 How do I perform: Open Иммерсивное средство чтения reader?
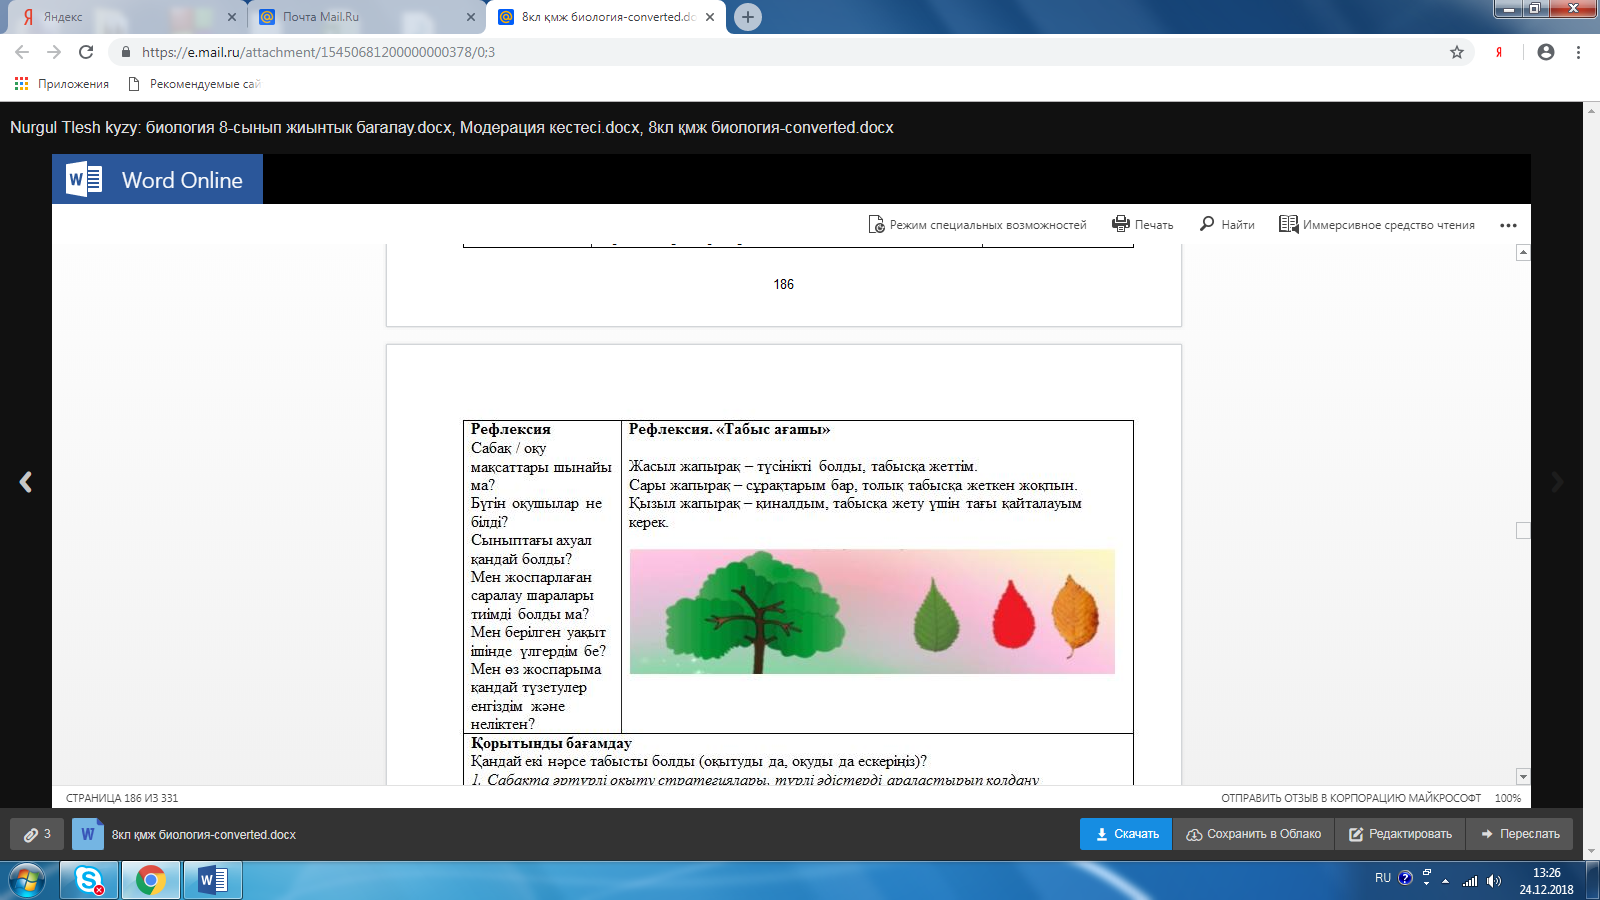pos(1377,224)
